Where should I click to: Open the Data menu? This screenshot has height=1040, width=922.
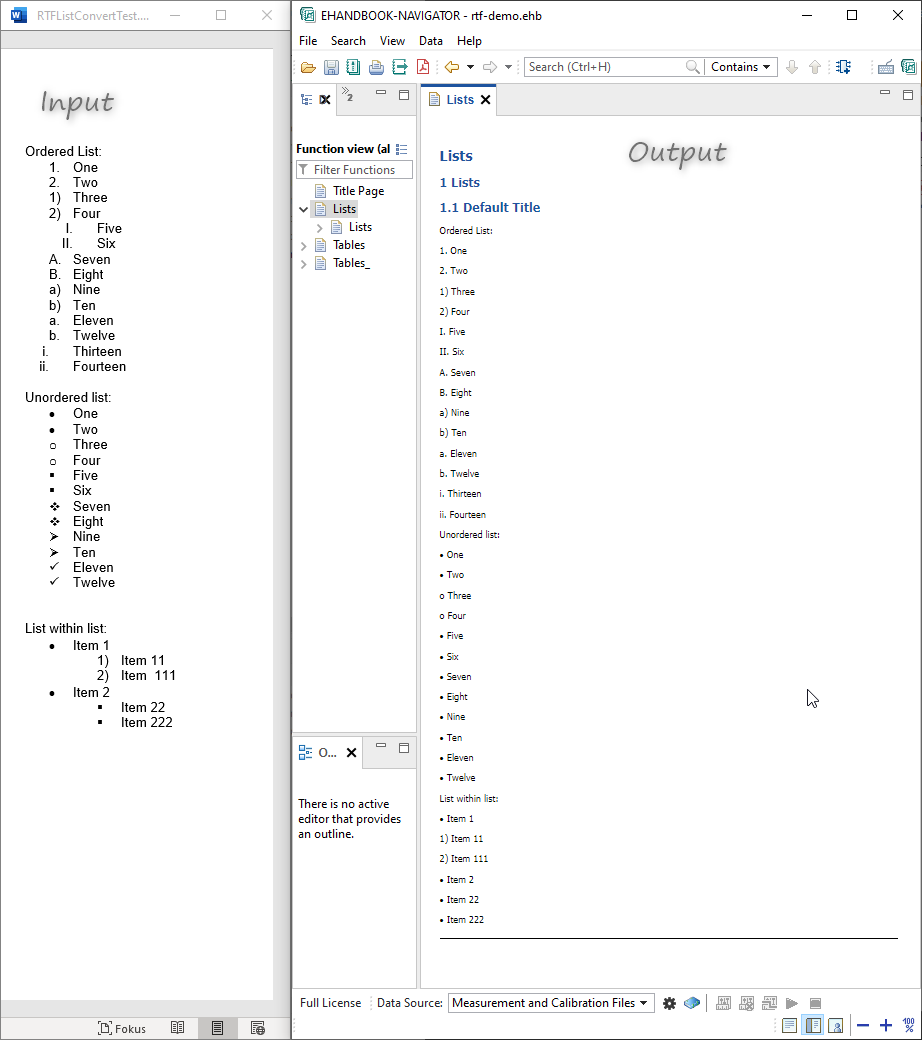point(430,41)
